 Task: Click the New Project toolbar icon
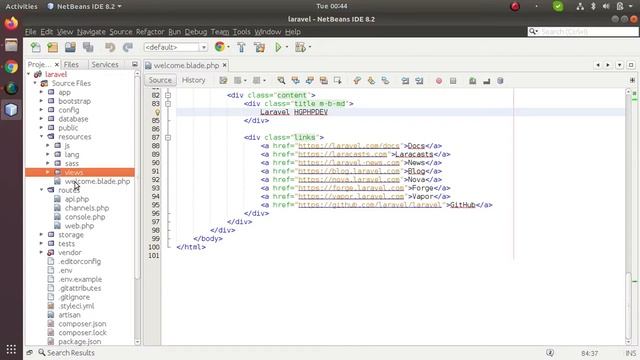tap(53, 47)
